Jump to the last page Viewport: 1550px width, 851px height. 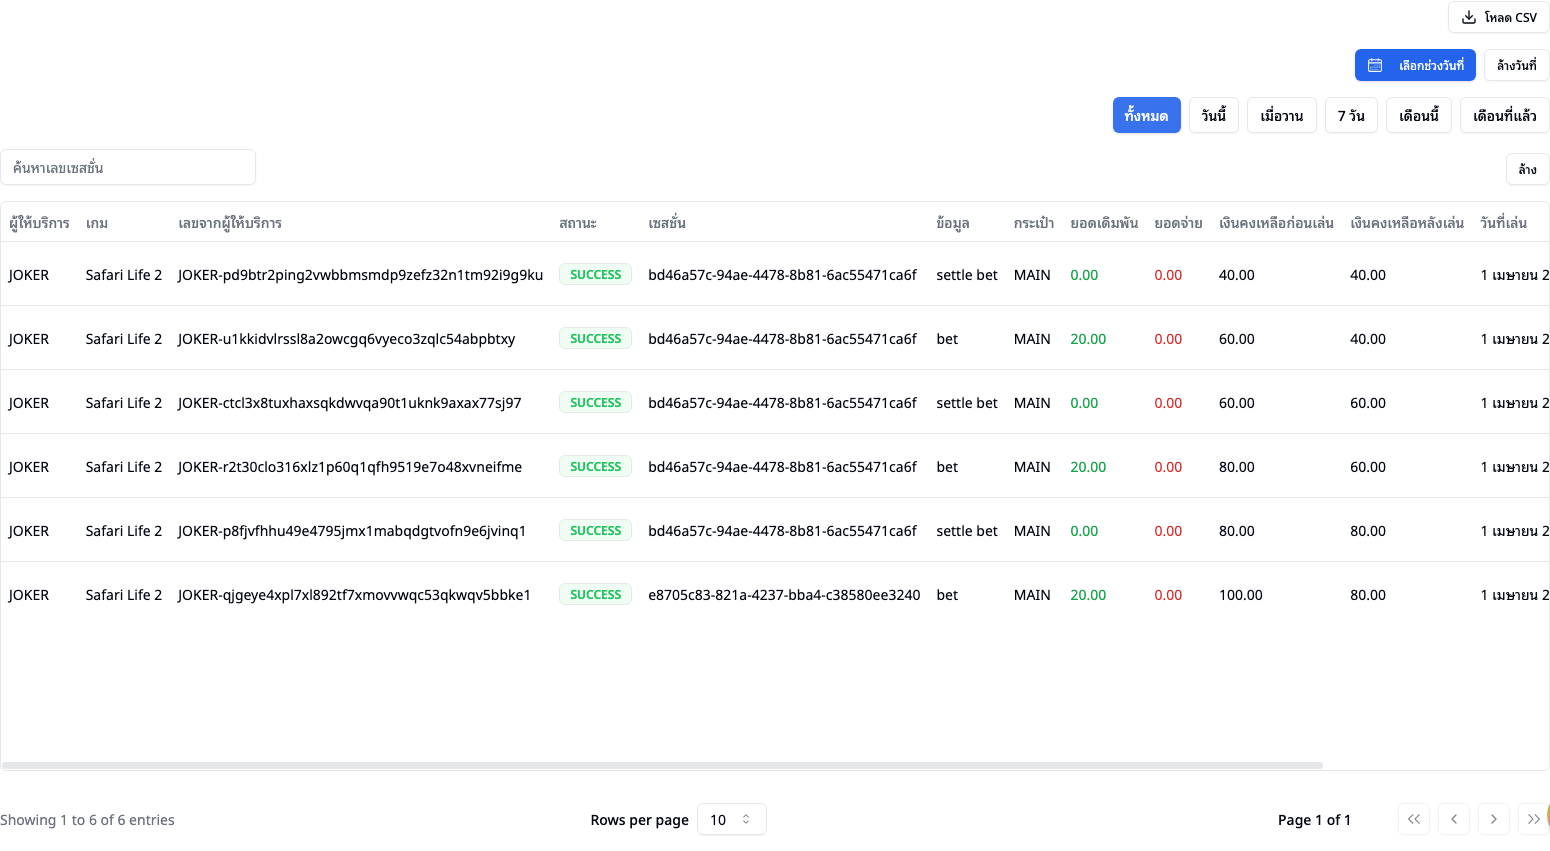pos(1532,819)
